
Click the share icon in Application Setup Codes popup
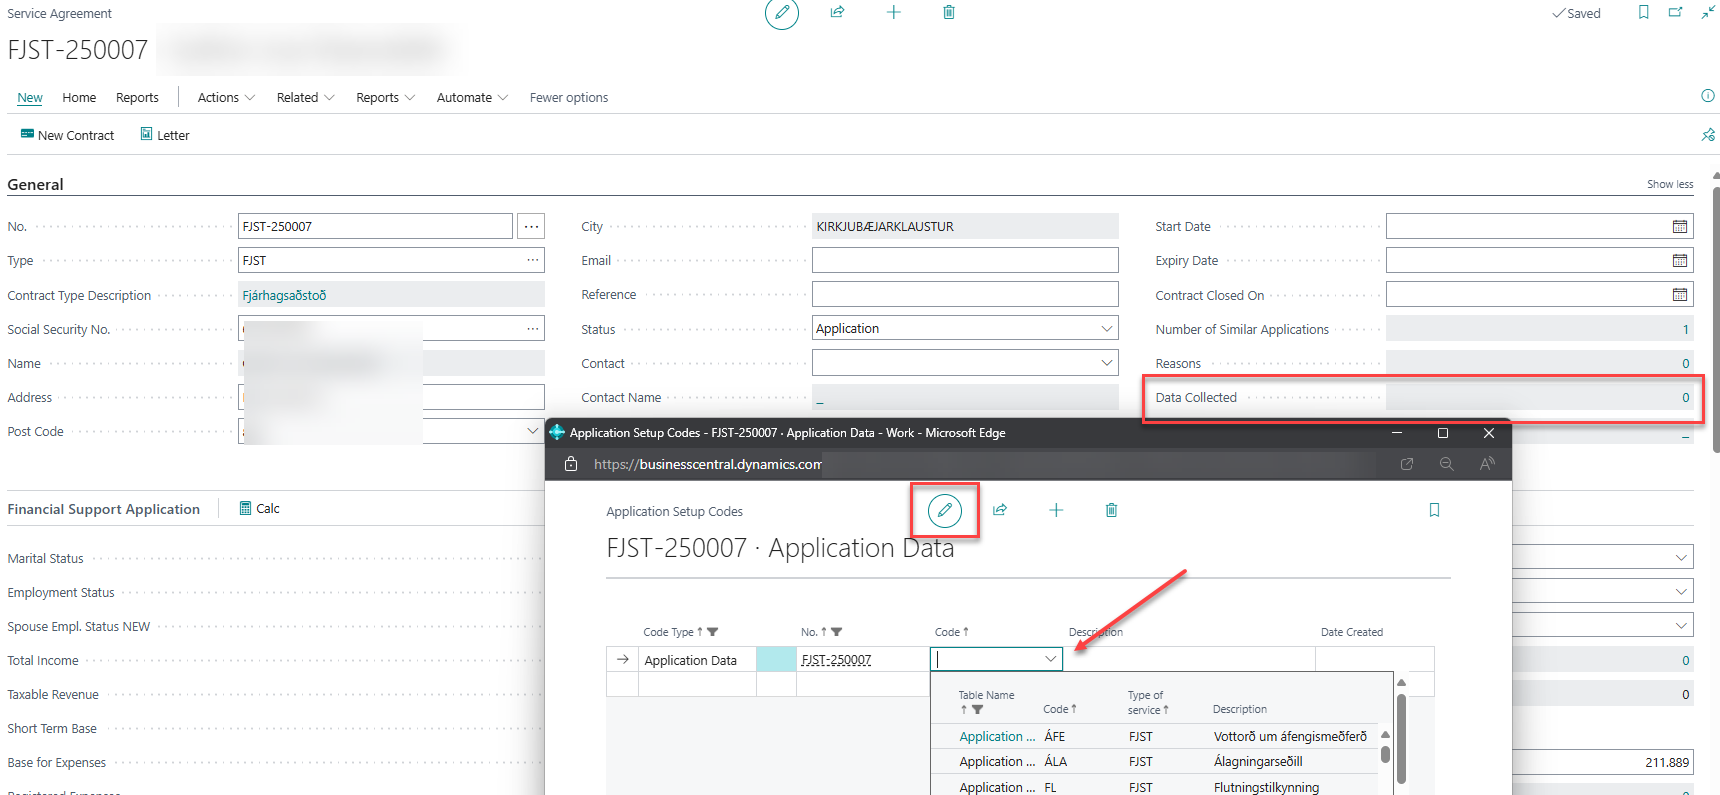tap(999, 510)
